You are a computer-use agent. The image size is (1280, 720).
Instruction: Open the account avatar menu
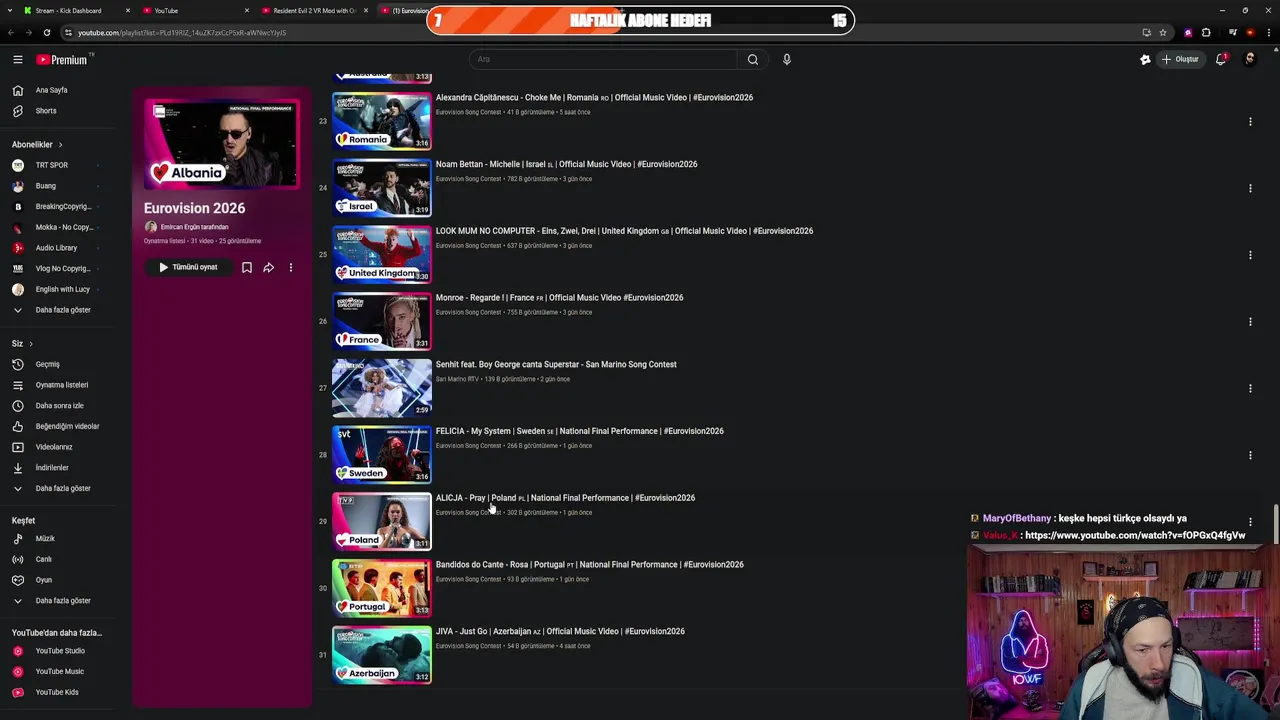(x=1249, y=59)
